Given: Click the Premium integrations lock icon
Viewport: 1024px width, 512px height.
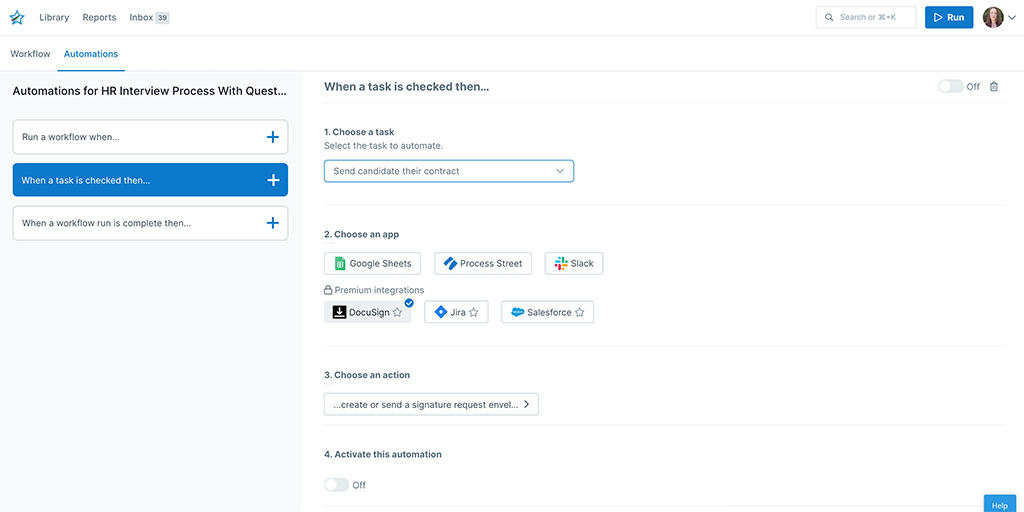Looking at the screenshot, I should point(328,290).
